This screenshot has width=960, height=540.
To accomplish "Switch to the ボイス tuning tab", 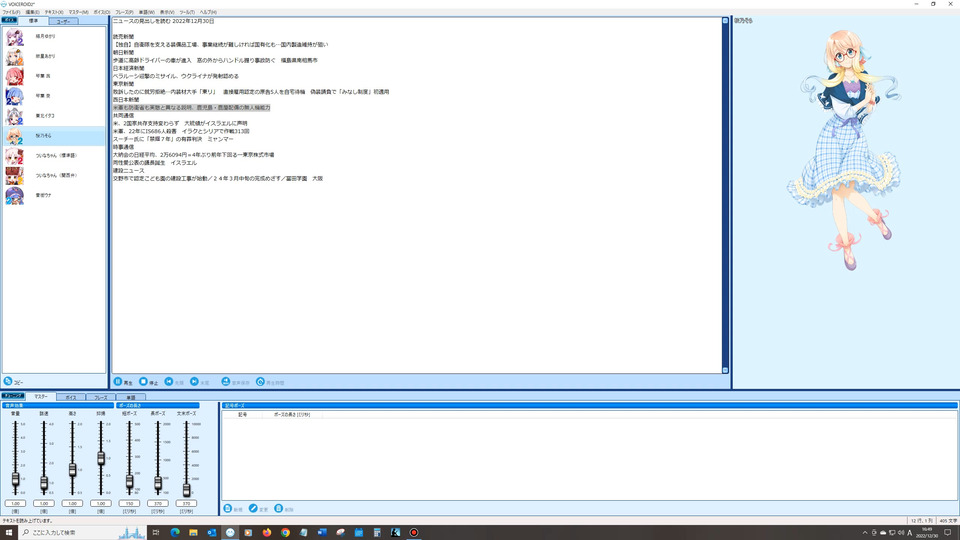I will coord(71,397).
